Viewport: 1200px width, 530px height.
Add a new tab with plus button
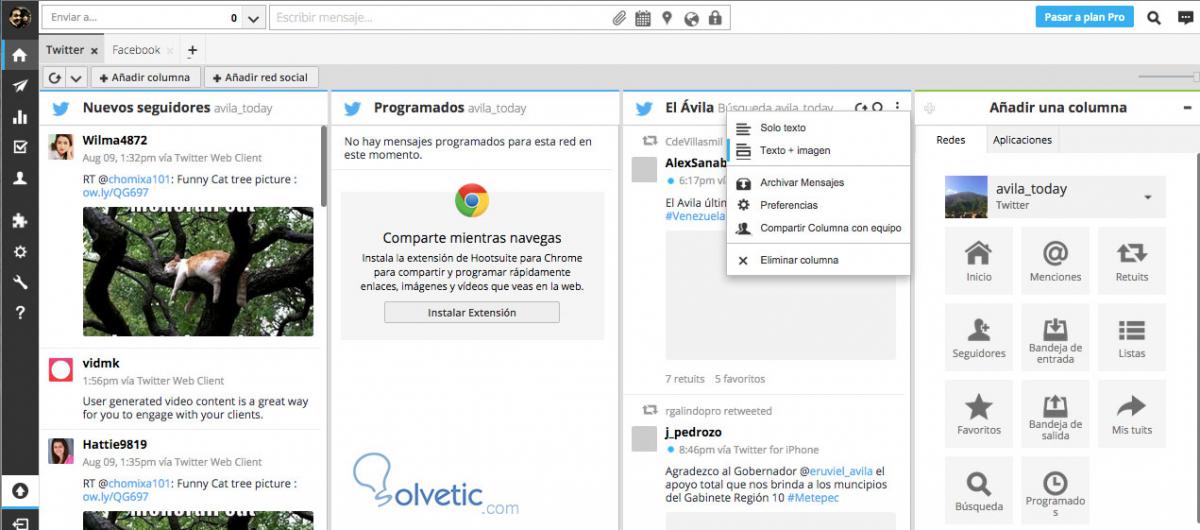pyautogui.click(x=192, y=50)
